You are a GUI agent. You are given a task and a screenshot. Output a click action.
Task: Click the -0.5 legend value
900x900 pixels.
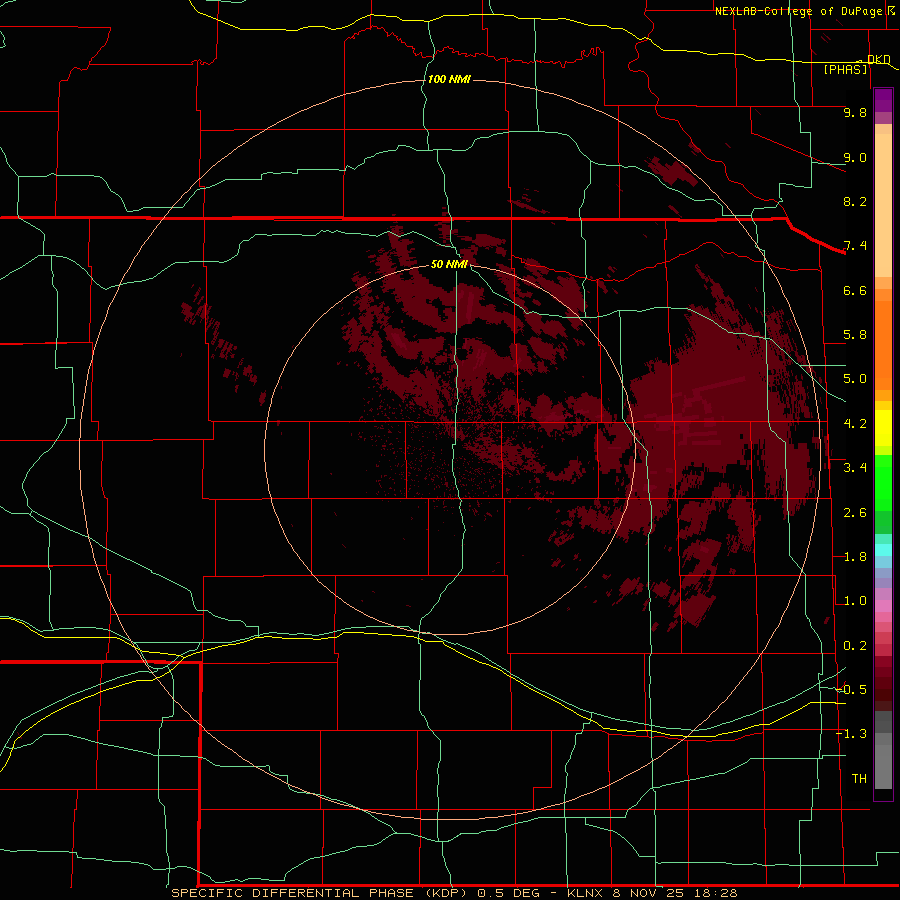pos(852,690)
